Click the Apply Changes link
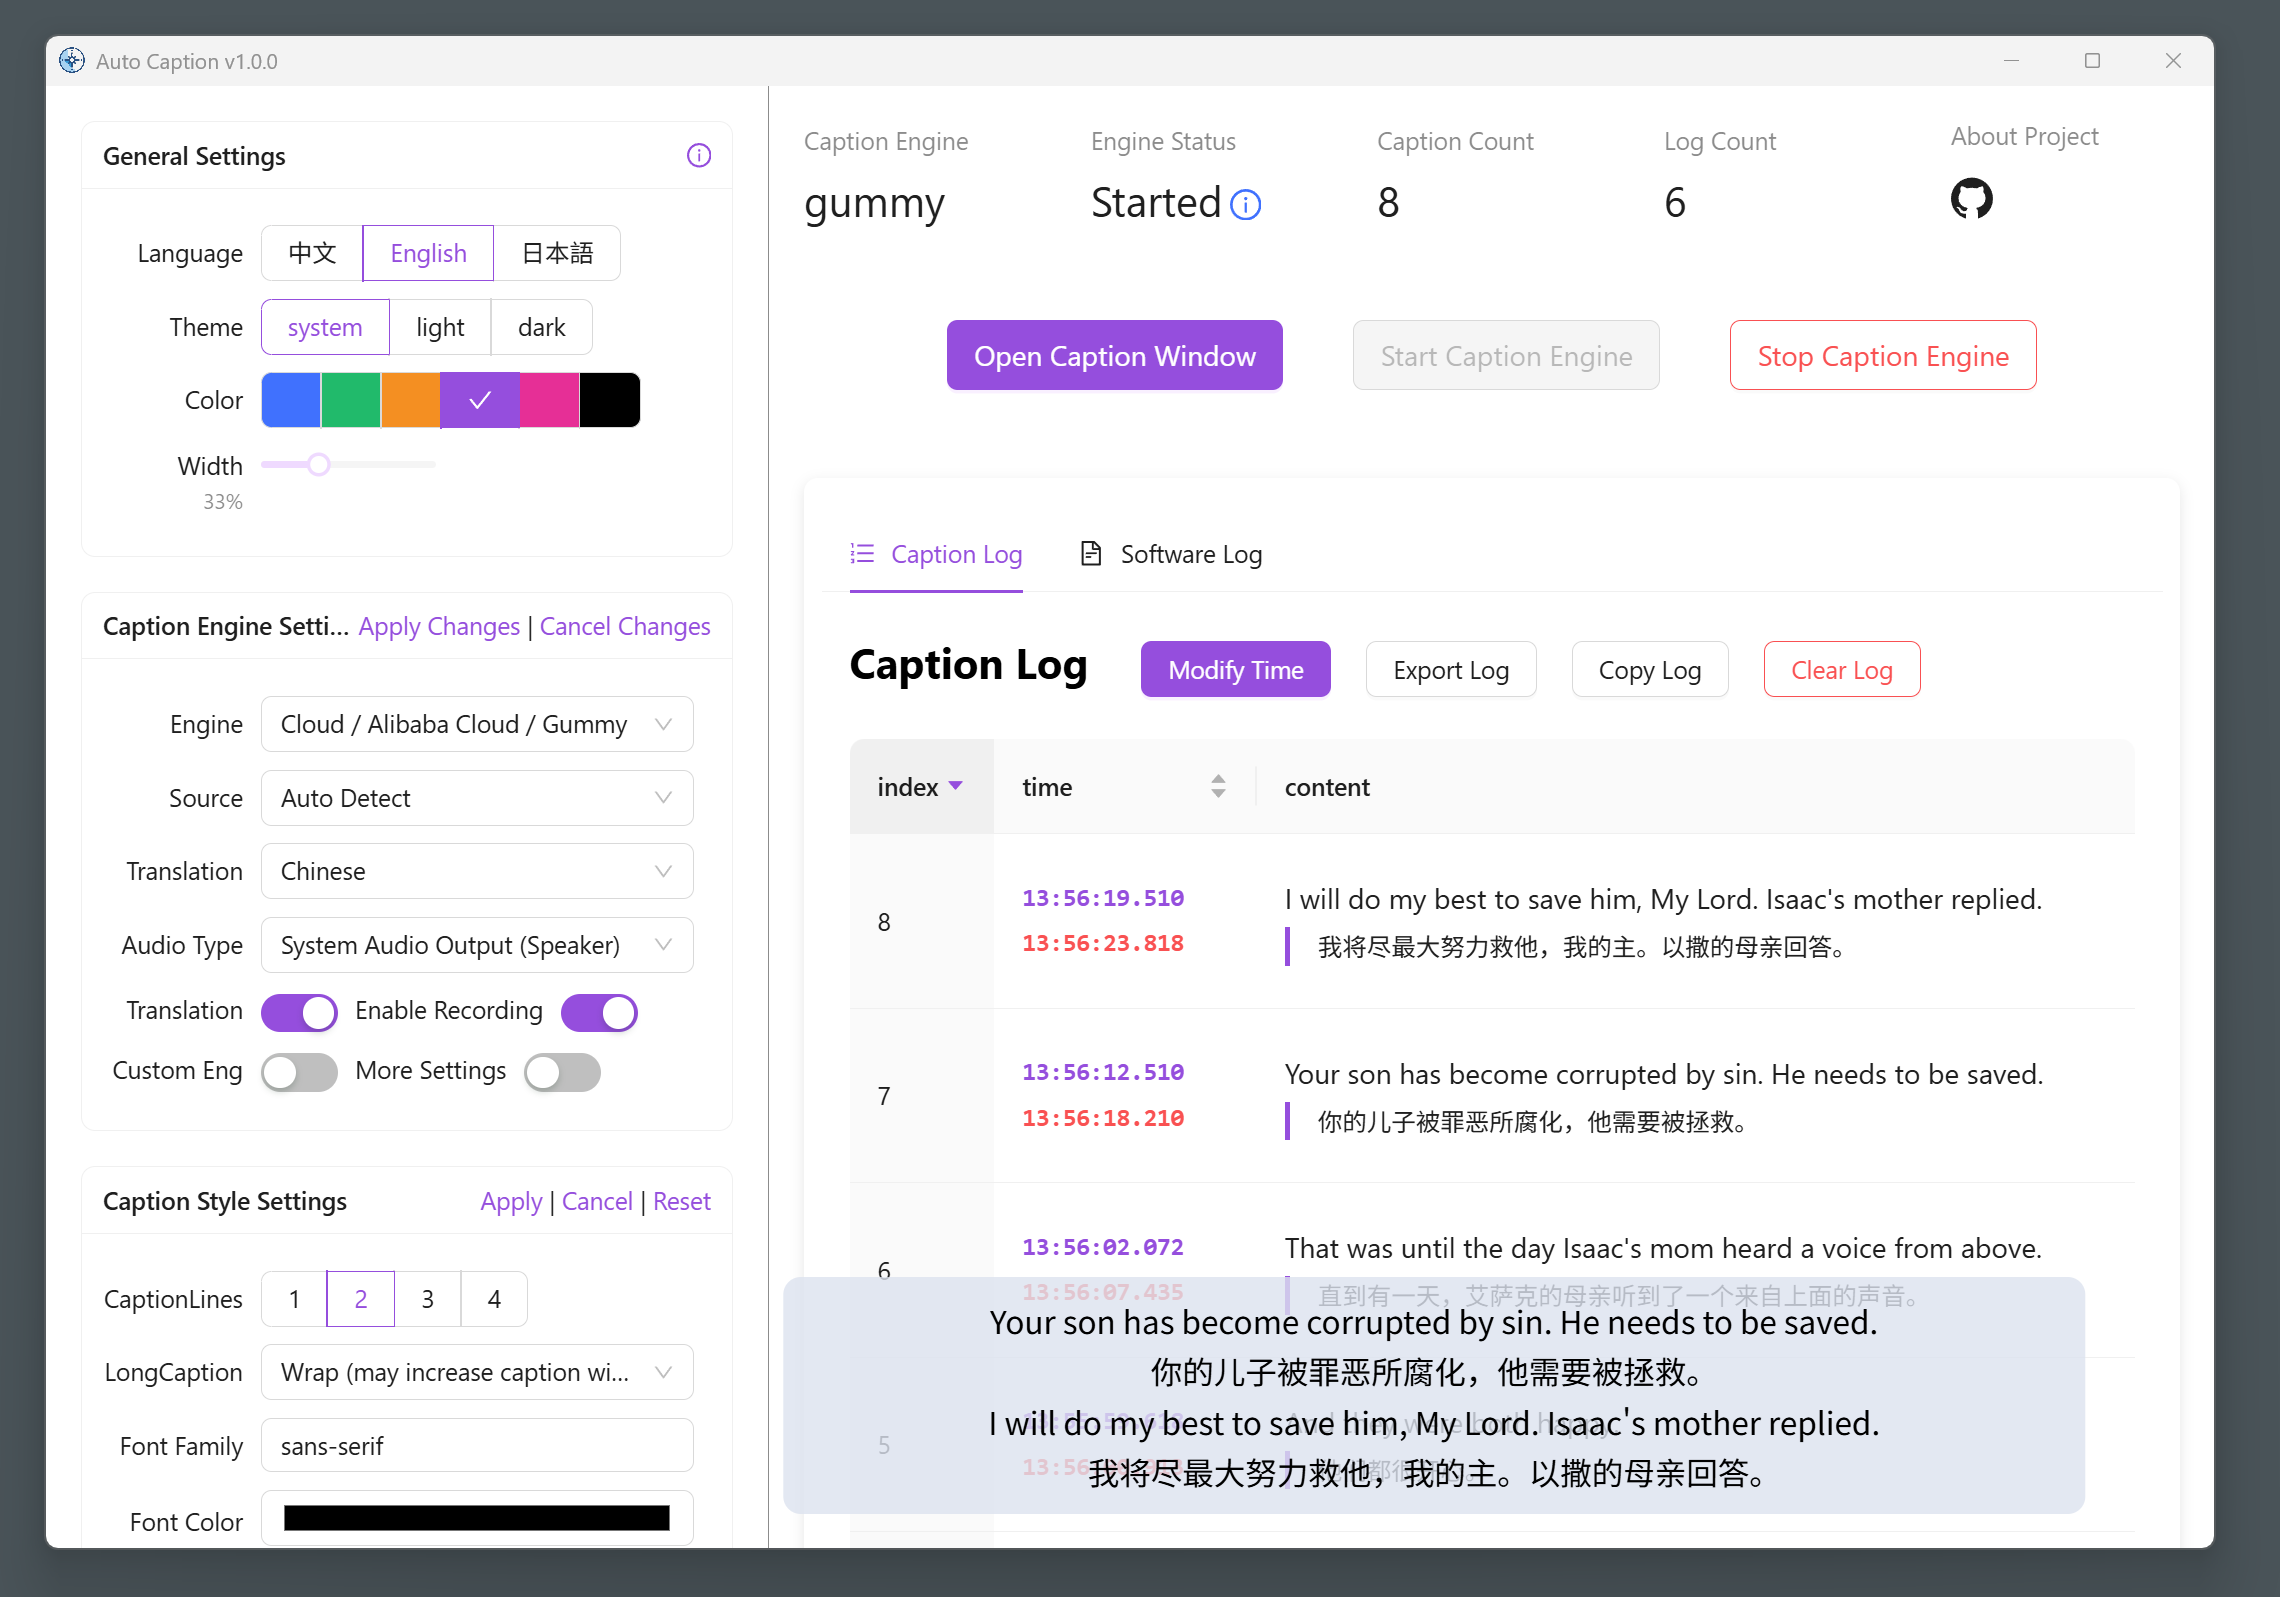Screen dimensions: 2280x1597 pyautogui.click(x=439, y=626)
